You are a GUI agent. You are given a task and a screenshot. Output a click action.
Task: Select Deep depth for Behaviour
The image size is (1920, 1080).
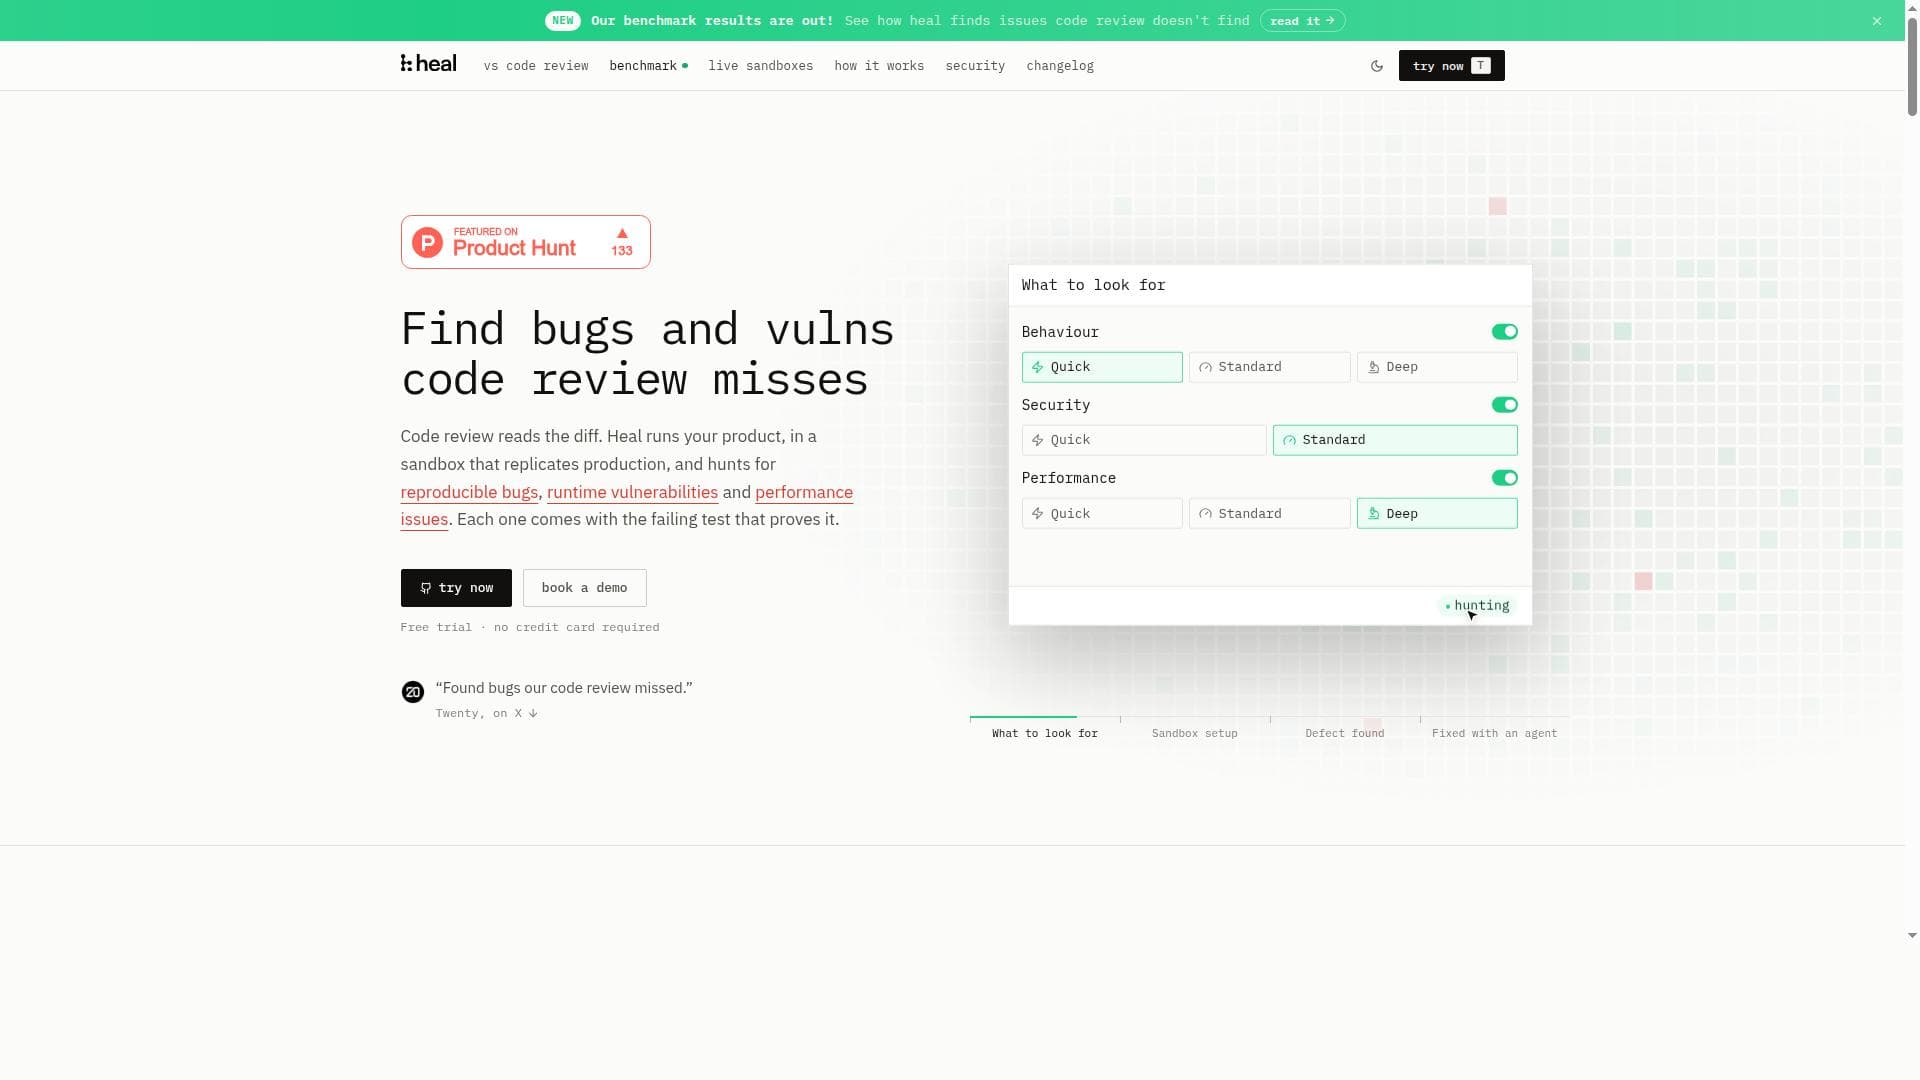(1437, 367)
